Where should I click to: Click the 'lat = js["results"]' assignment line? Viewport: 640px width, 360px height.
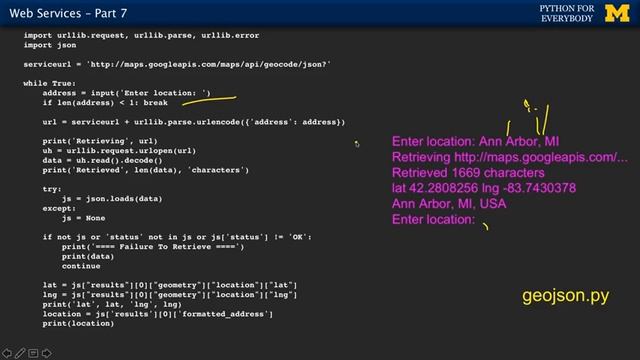click(170, 285)
